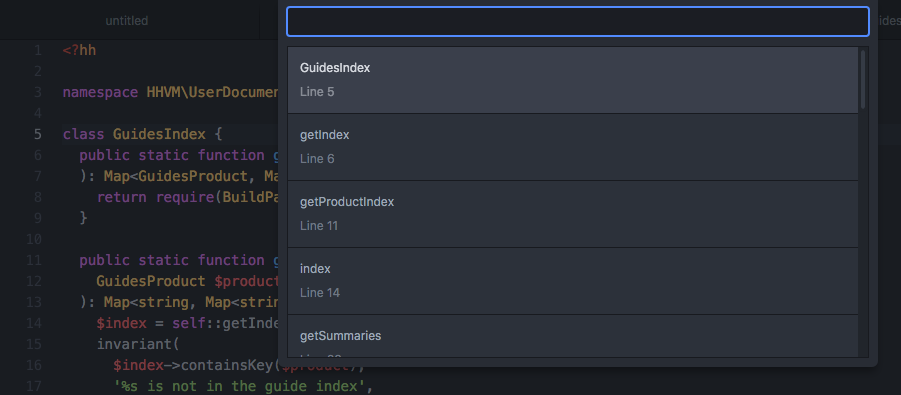The height and width of the screenshot is (395, 901).
Task: Place cursor on the <?hh opening tag
Action: (x=79, y=51)
